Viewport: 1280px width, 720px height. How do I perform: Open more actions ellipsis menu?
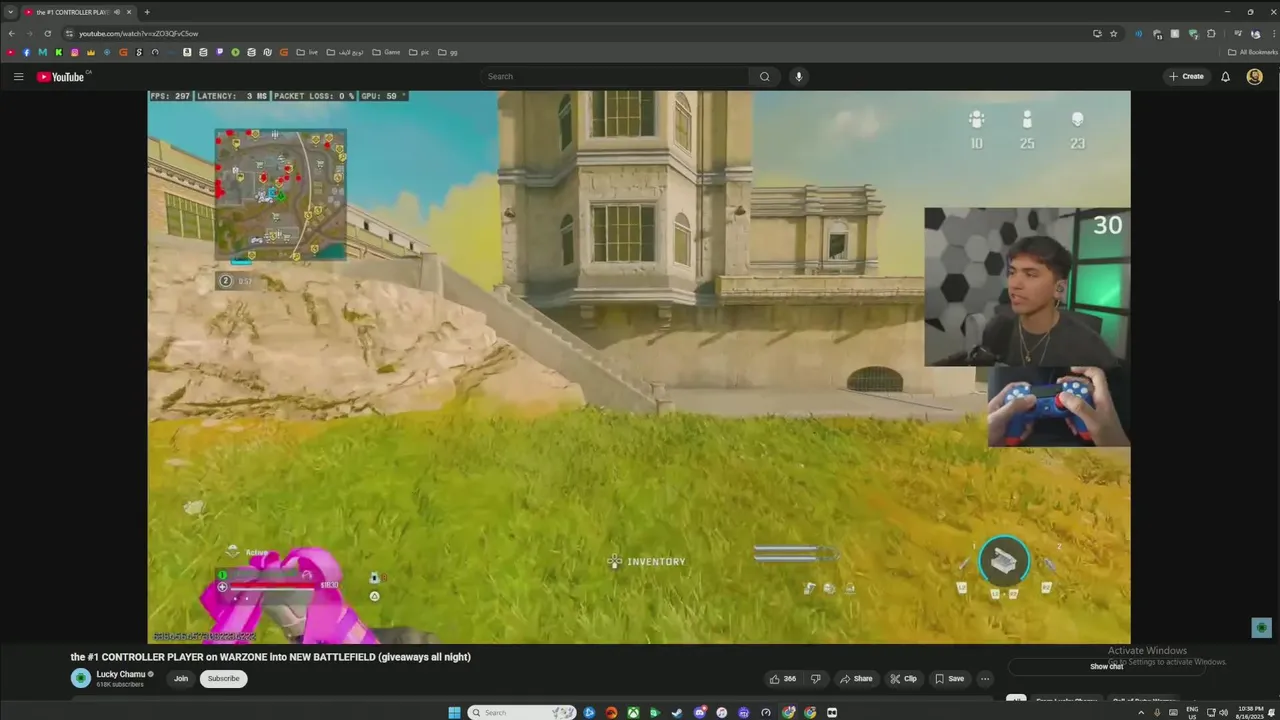(985, 679)
